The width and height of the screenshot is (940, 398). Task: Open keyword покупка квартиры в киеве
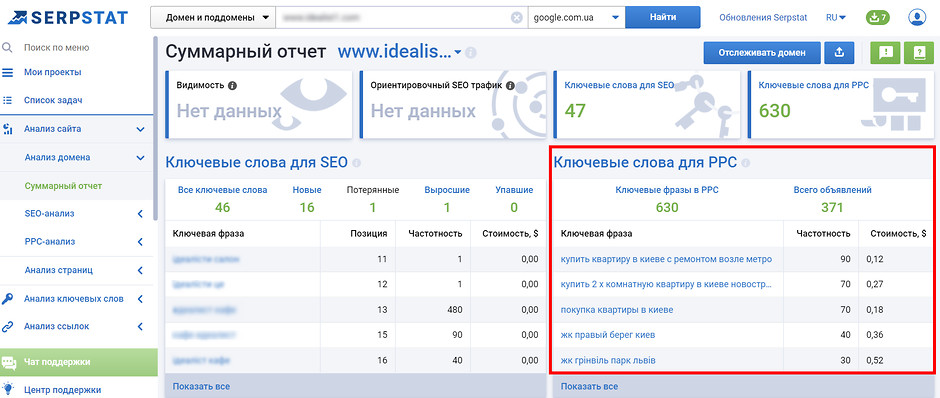617,310
